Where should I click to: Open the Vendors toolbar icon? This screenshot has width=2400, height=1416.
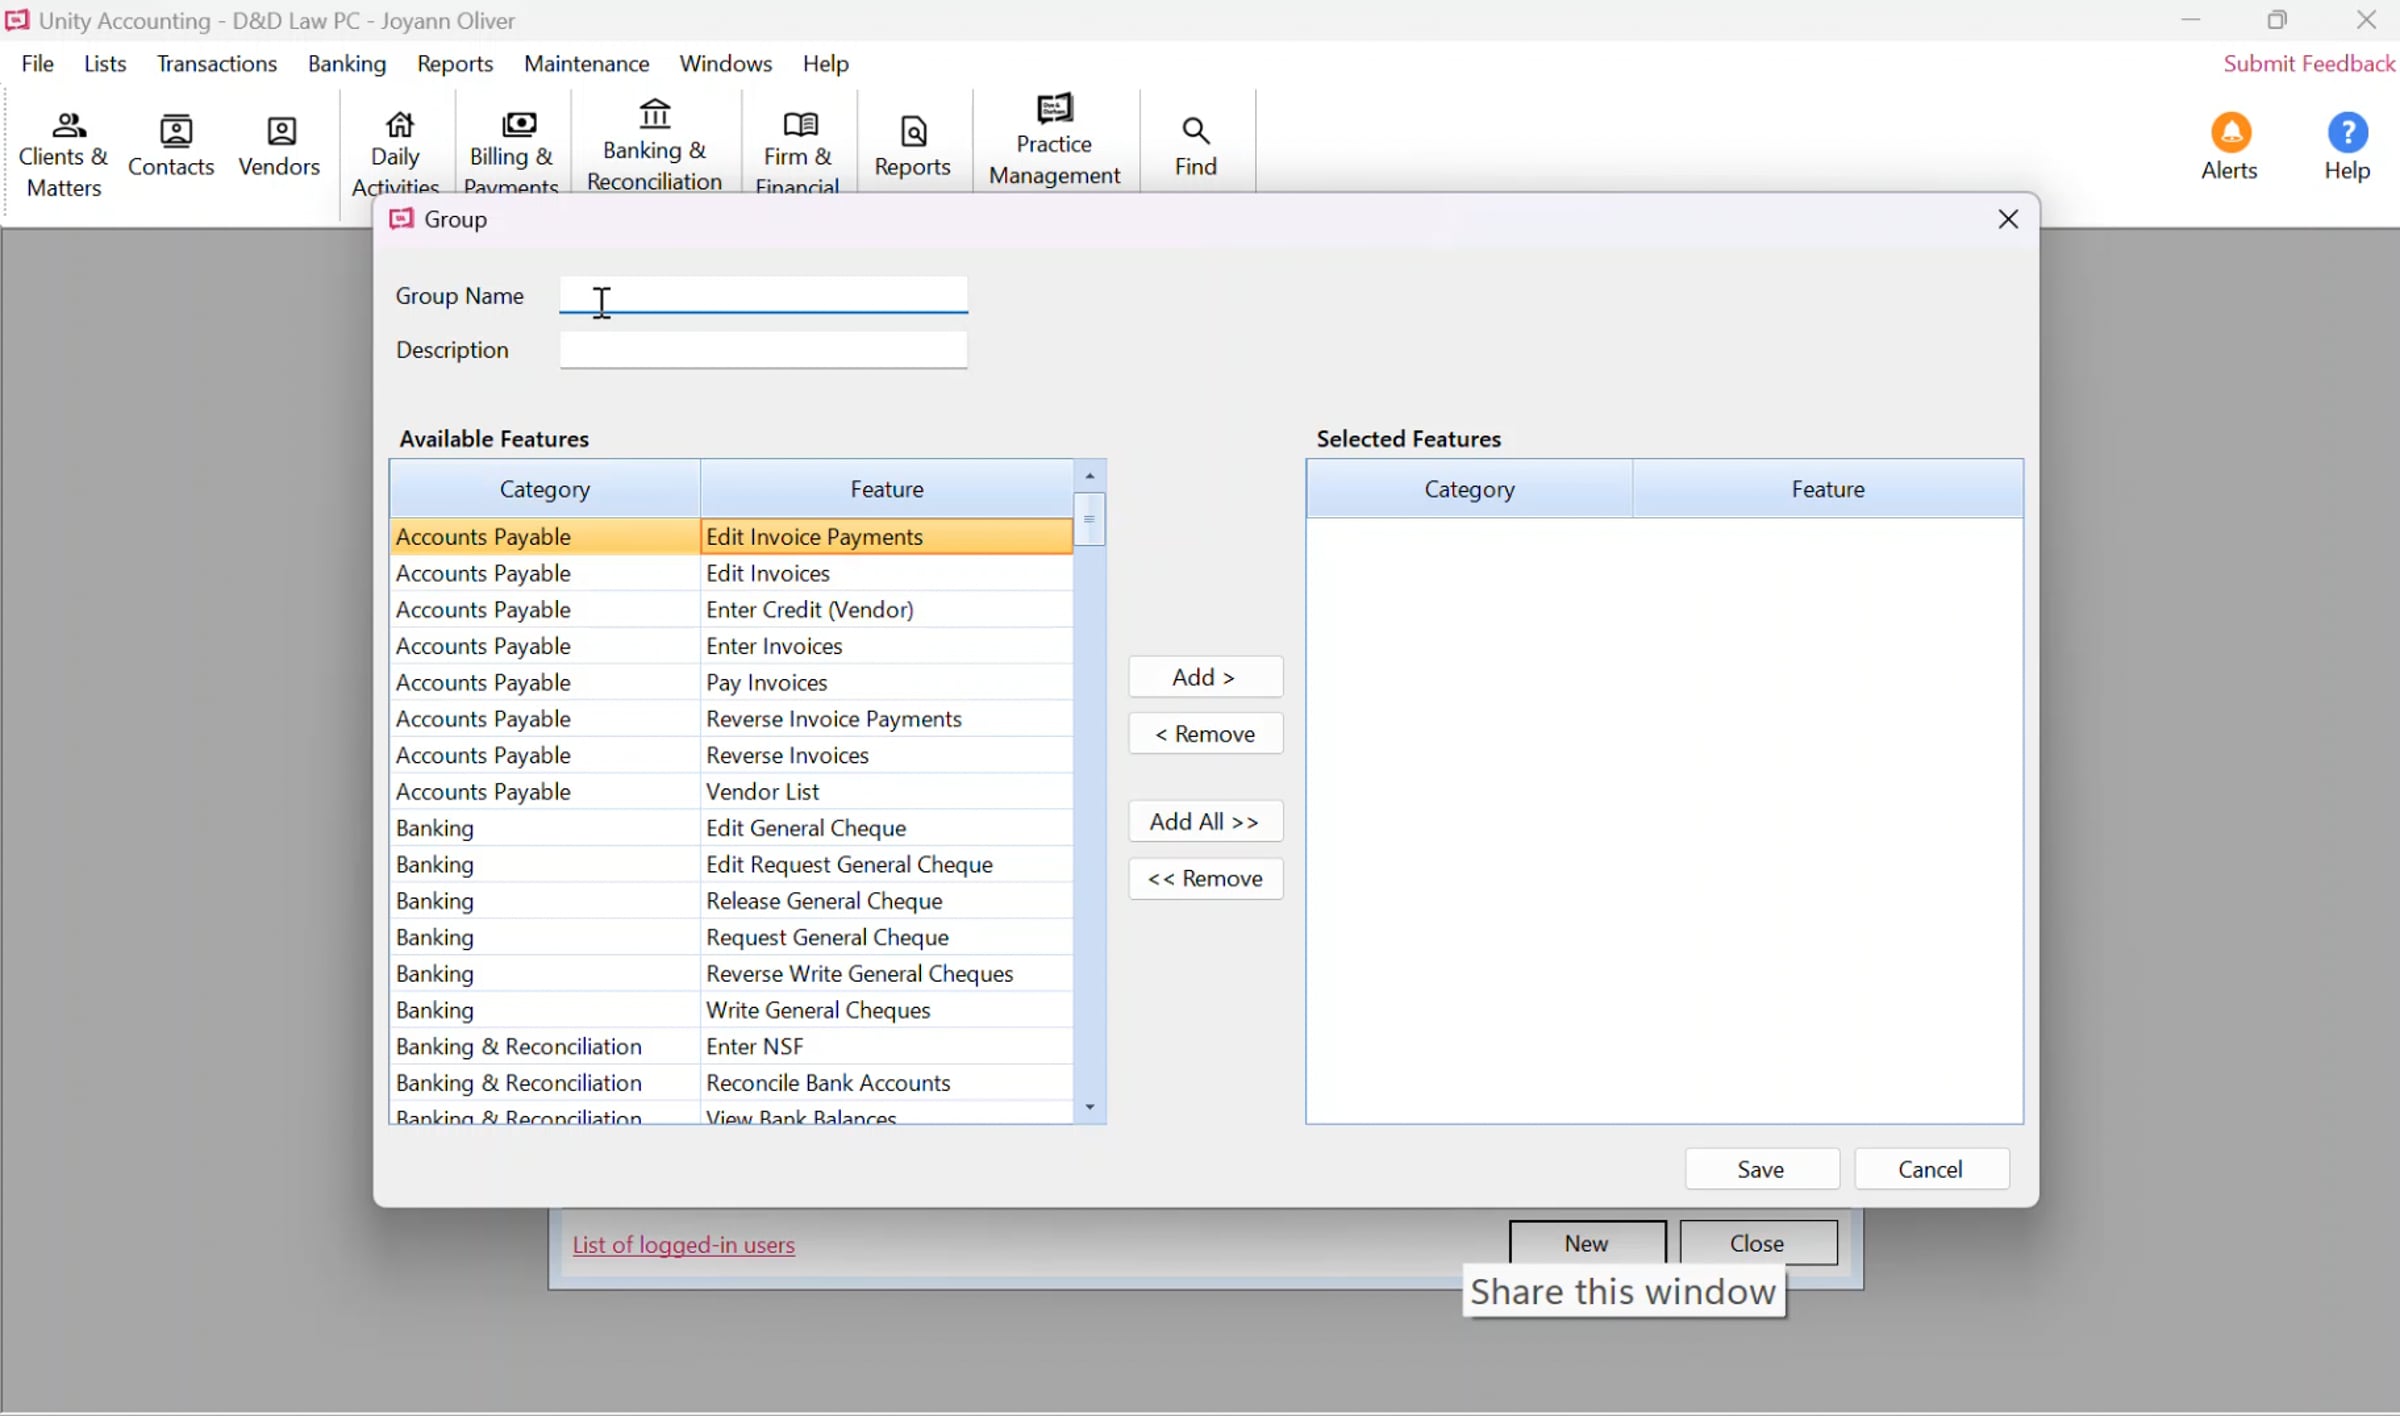click(x=279, y=146)
